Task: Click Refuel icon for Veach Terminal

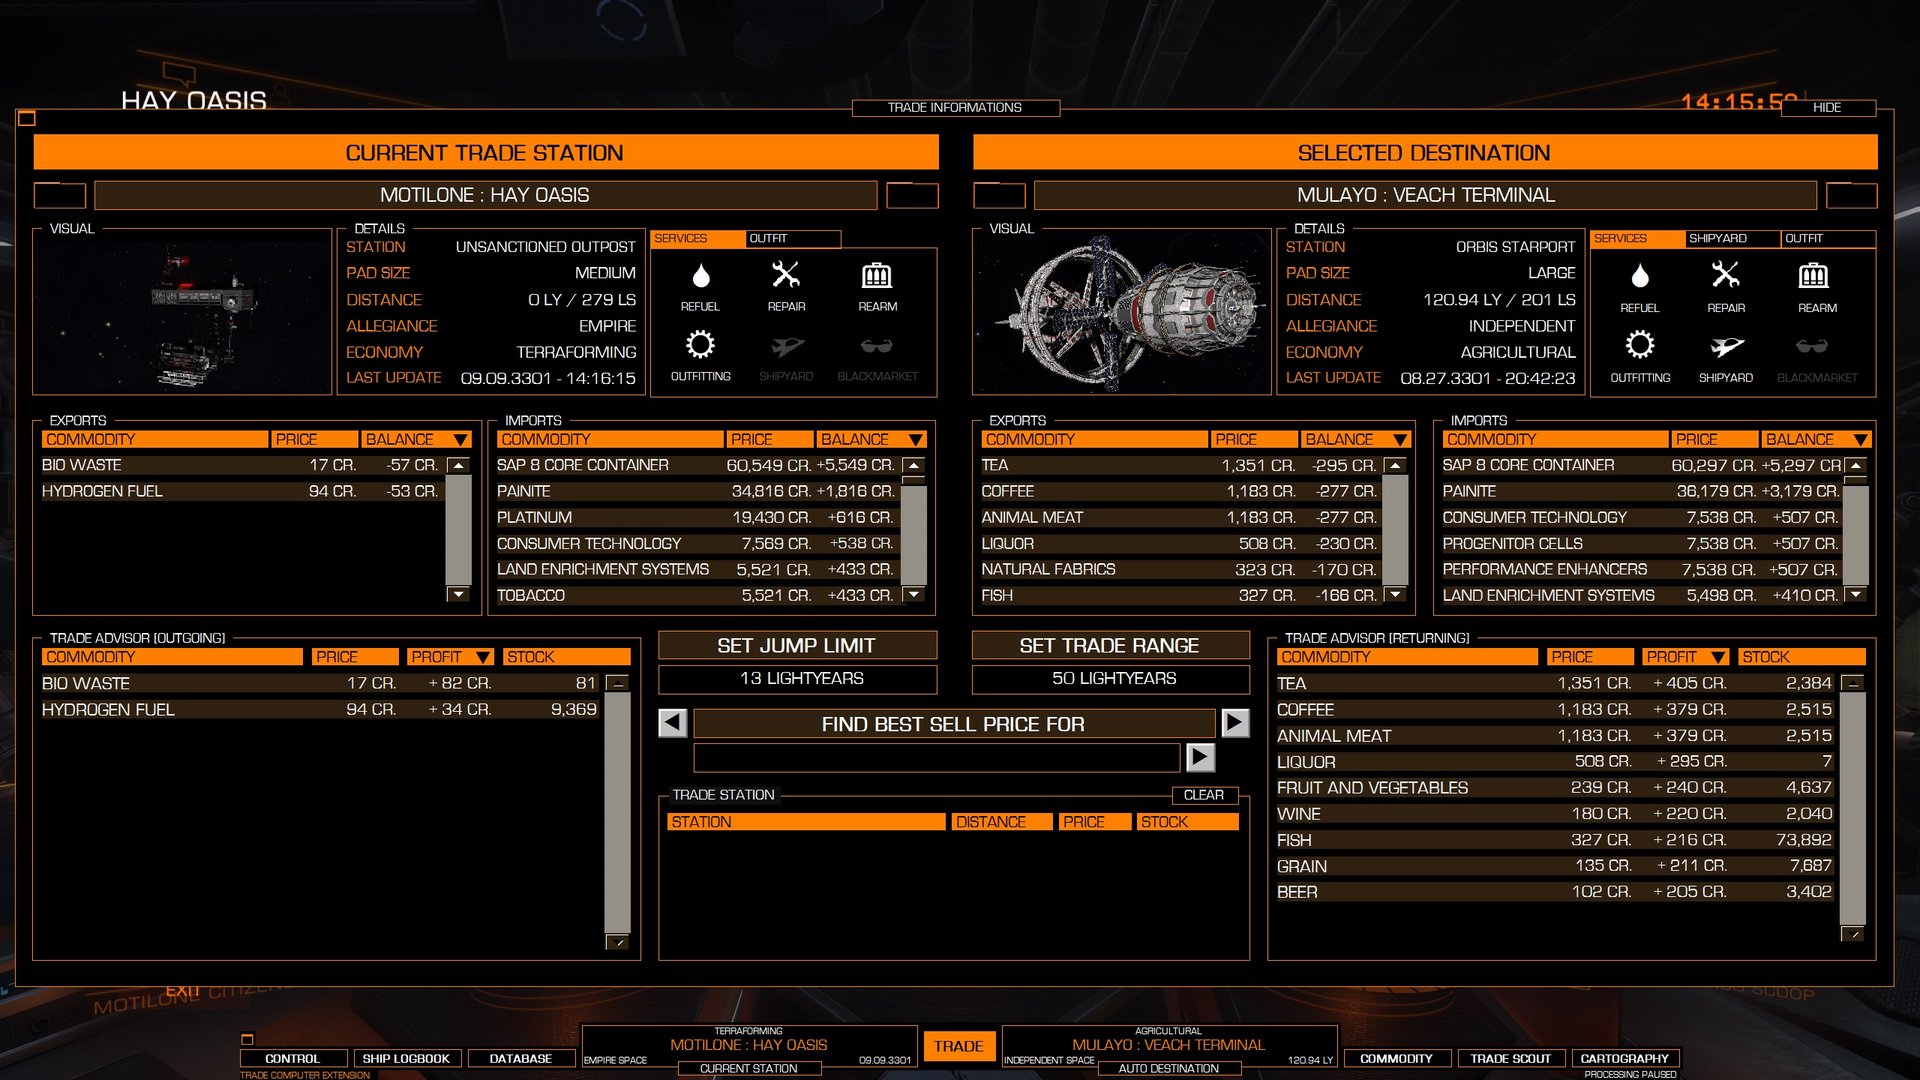Action: pyautogui.click(x=1640, y=276)
